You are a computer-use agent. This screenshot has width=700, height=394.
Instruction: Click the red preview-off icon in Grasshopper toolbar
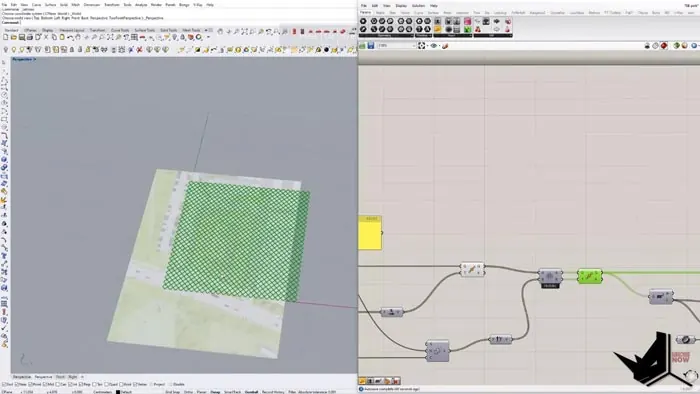point(664,46)
